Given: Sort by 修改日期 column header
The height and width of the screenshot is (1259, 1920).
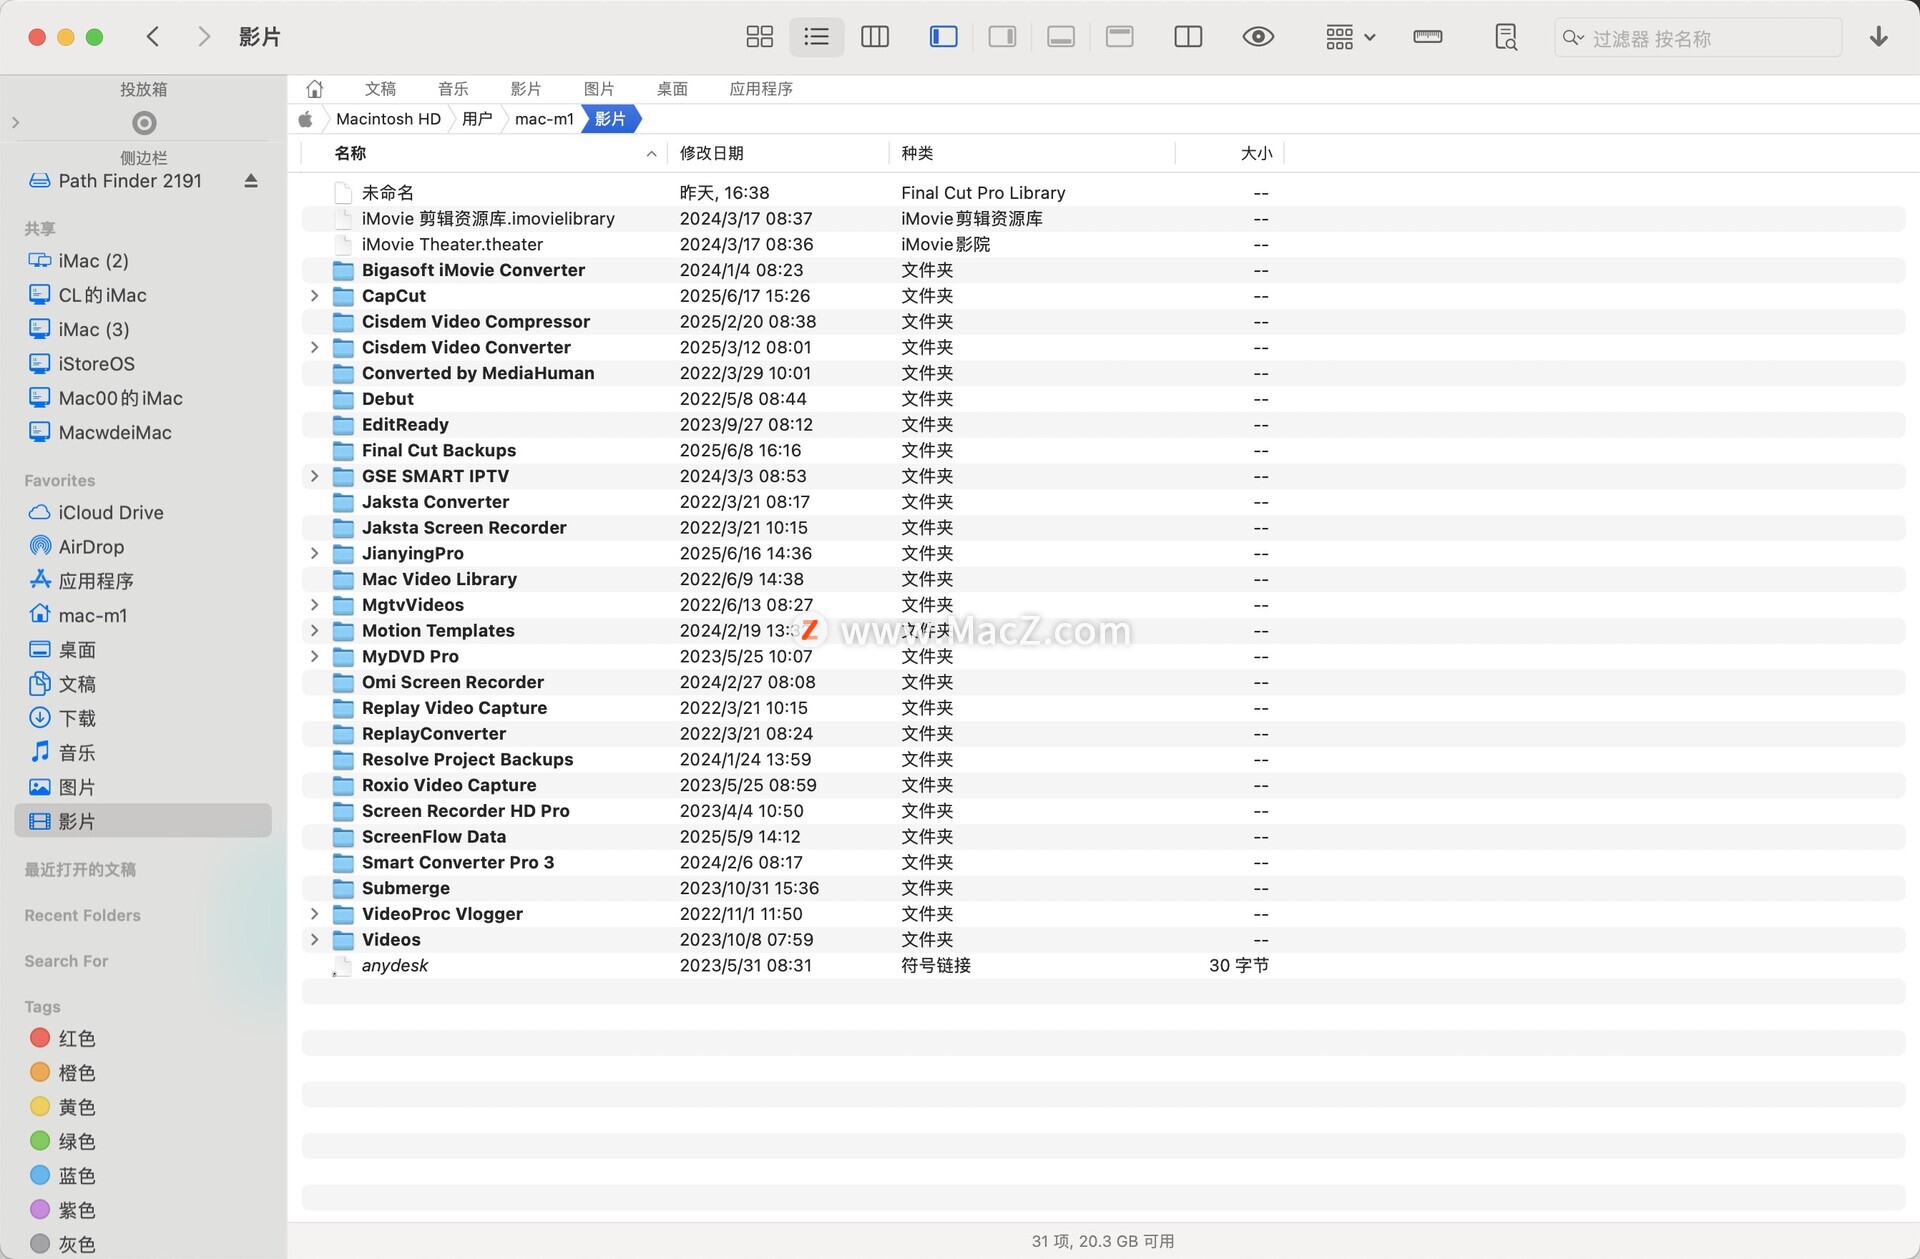Looking at the screenshot, I should click(x=712, y=153).
